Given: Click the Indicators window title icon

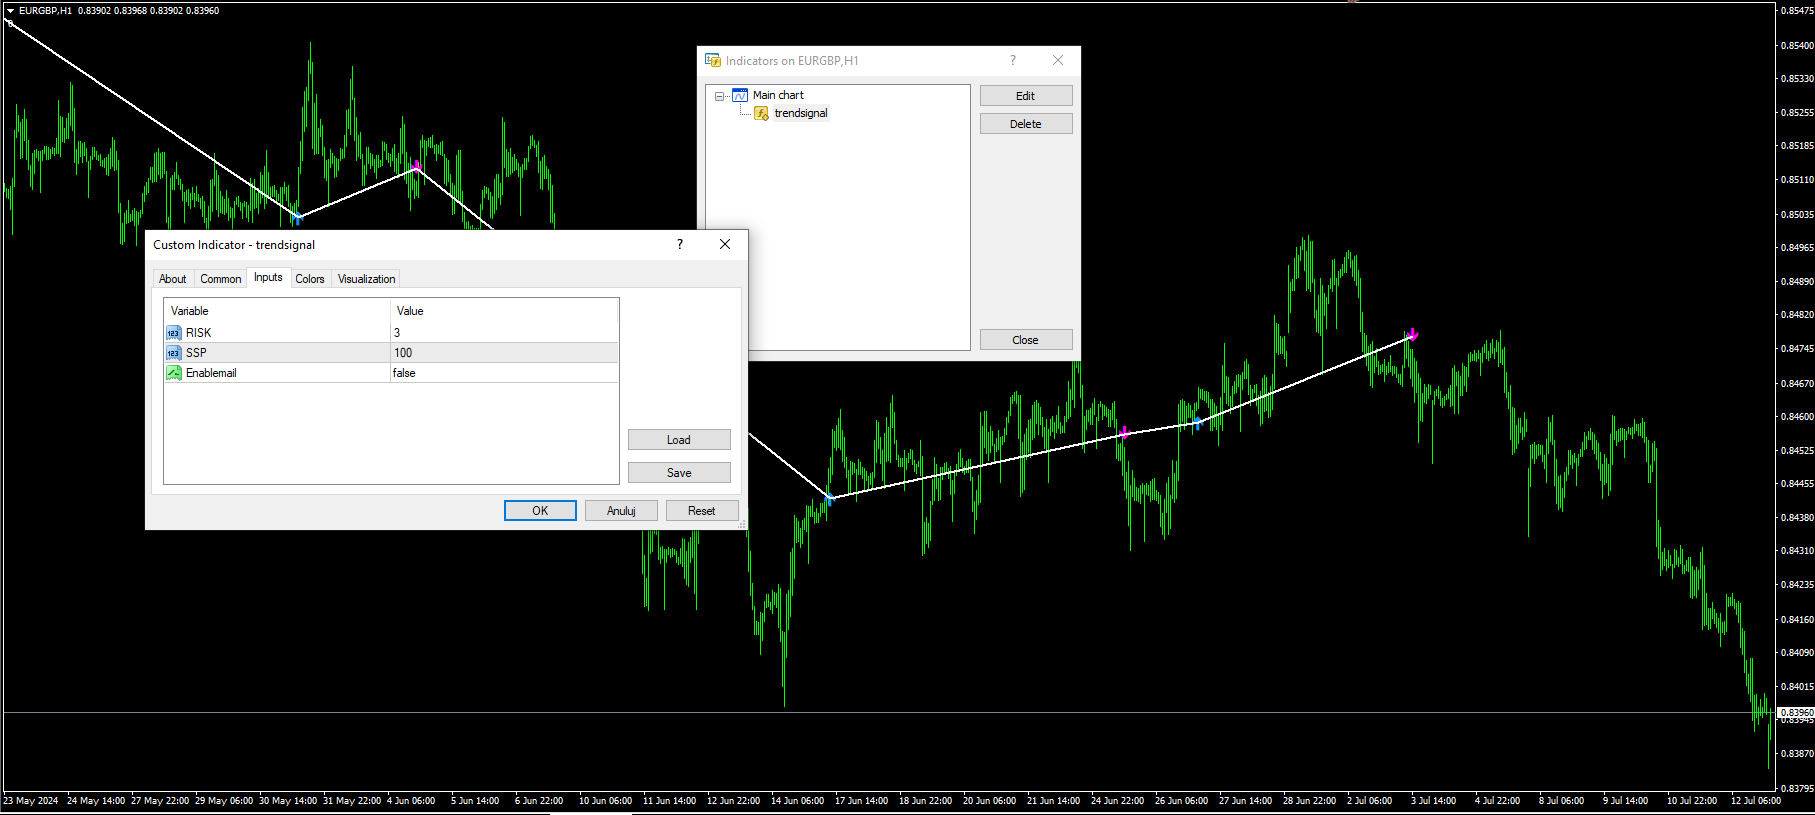Looking at the screenshot, I should (713, 60).
